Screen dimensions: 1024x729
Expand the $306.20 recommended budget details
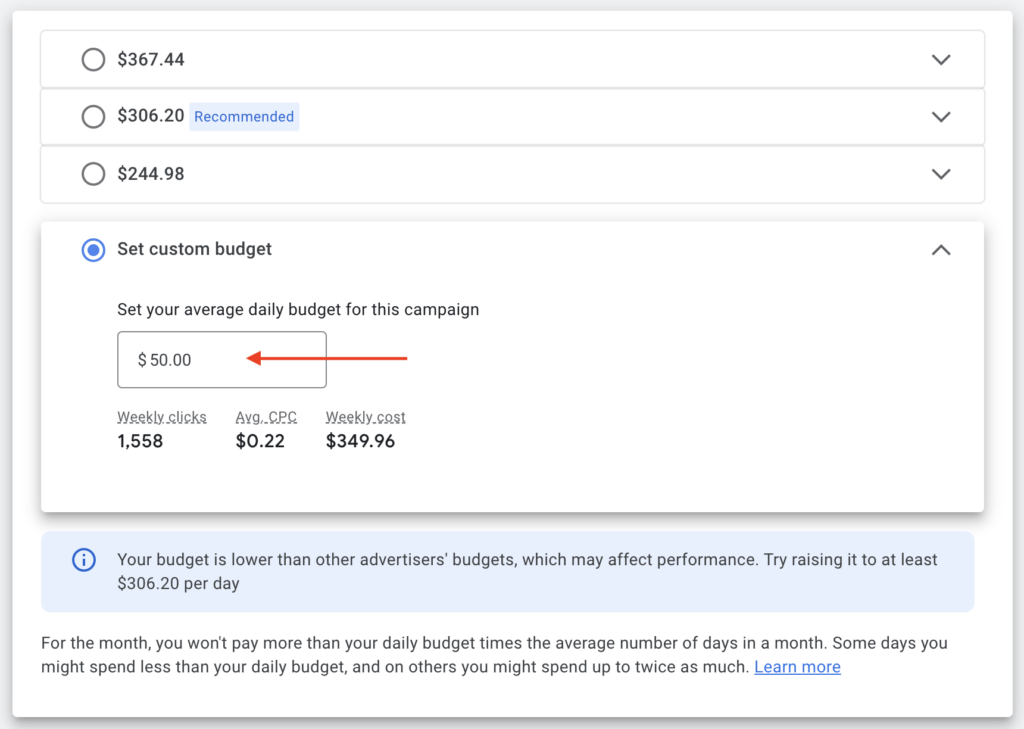click(941, 116)
